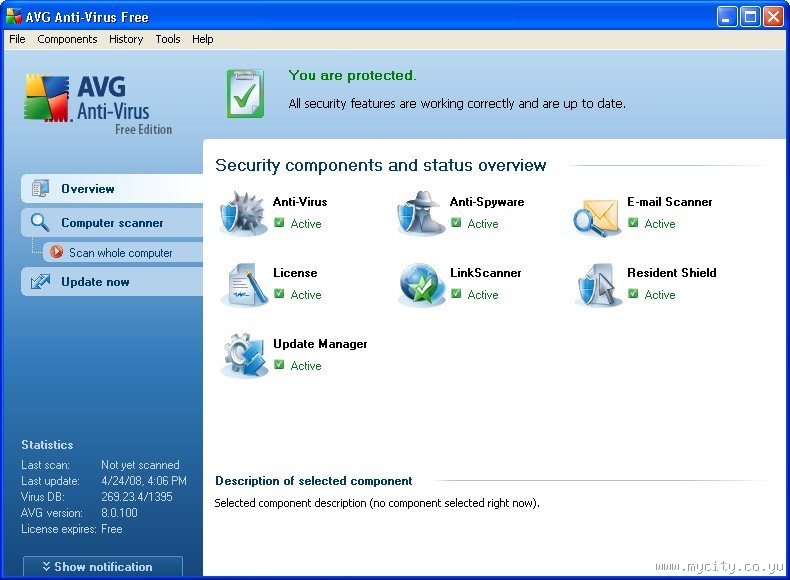Close the AVG Anti-Virus window
The width and height of the screenshot is (790, 580).
coord(773,17)
